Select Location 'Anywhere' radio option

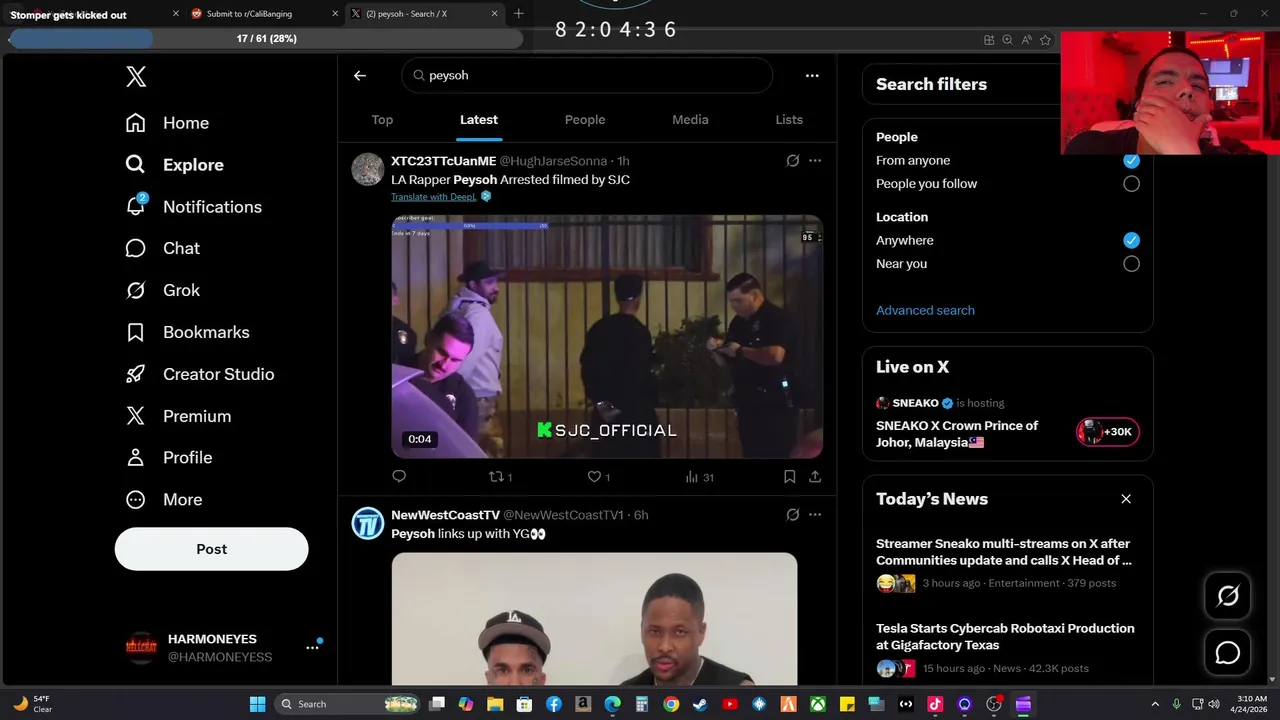(x=1131, y=240)
